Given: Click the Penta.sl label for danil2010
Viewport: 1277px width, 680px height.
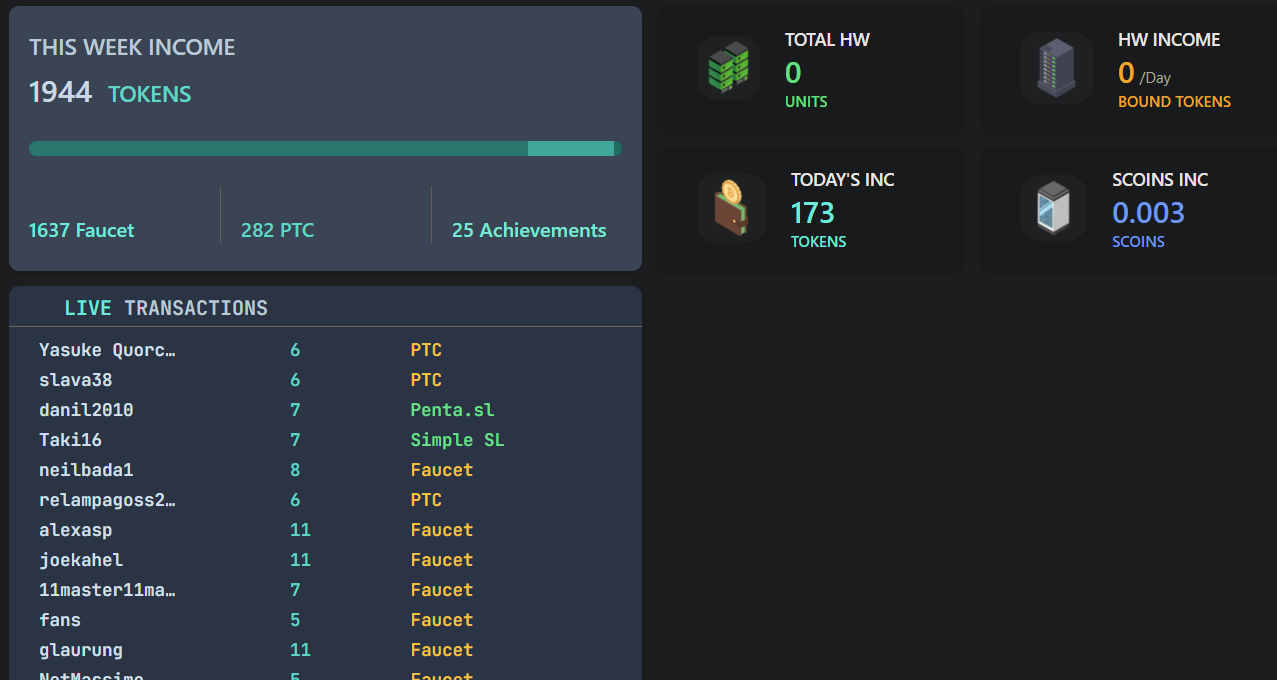Looking at the screenshot, I should click(452, 410).
